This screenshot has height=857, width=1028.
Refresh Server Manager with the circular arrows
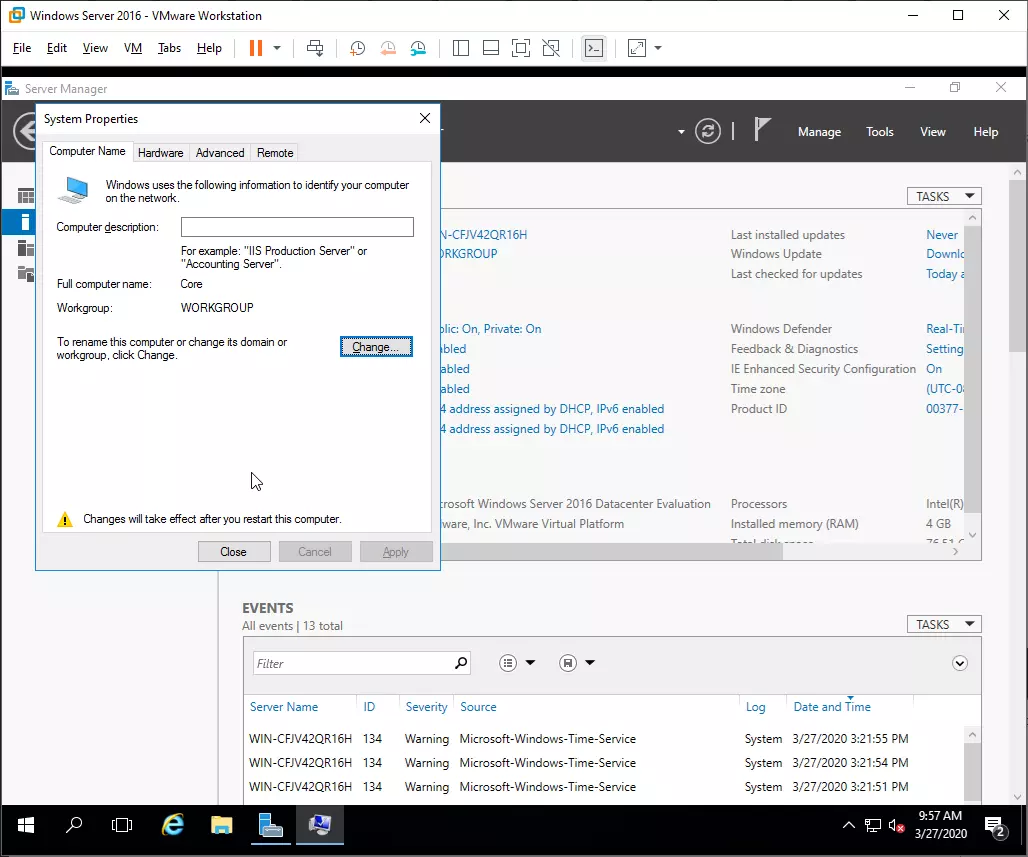click(x=708, y=131)
